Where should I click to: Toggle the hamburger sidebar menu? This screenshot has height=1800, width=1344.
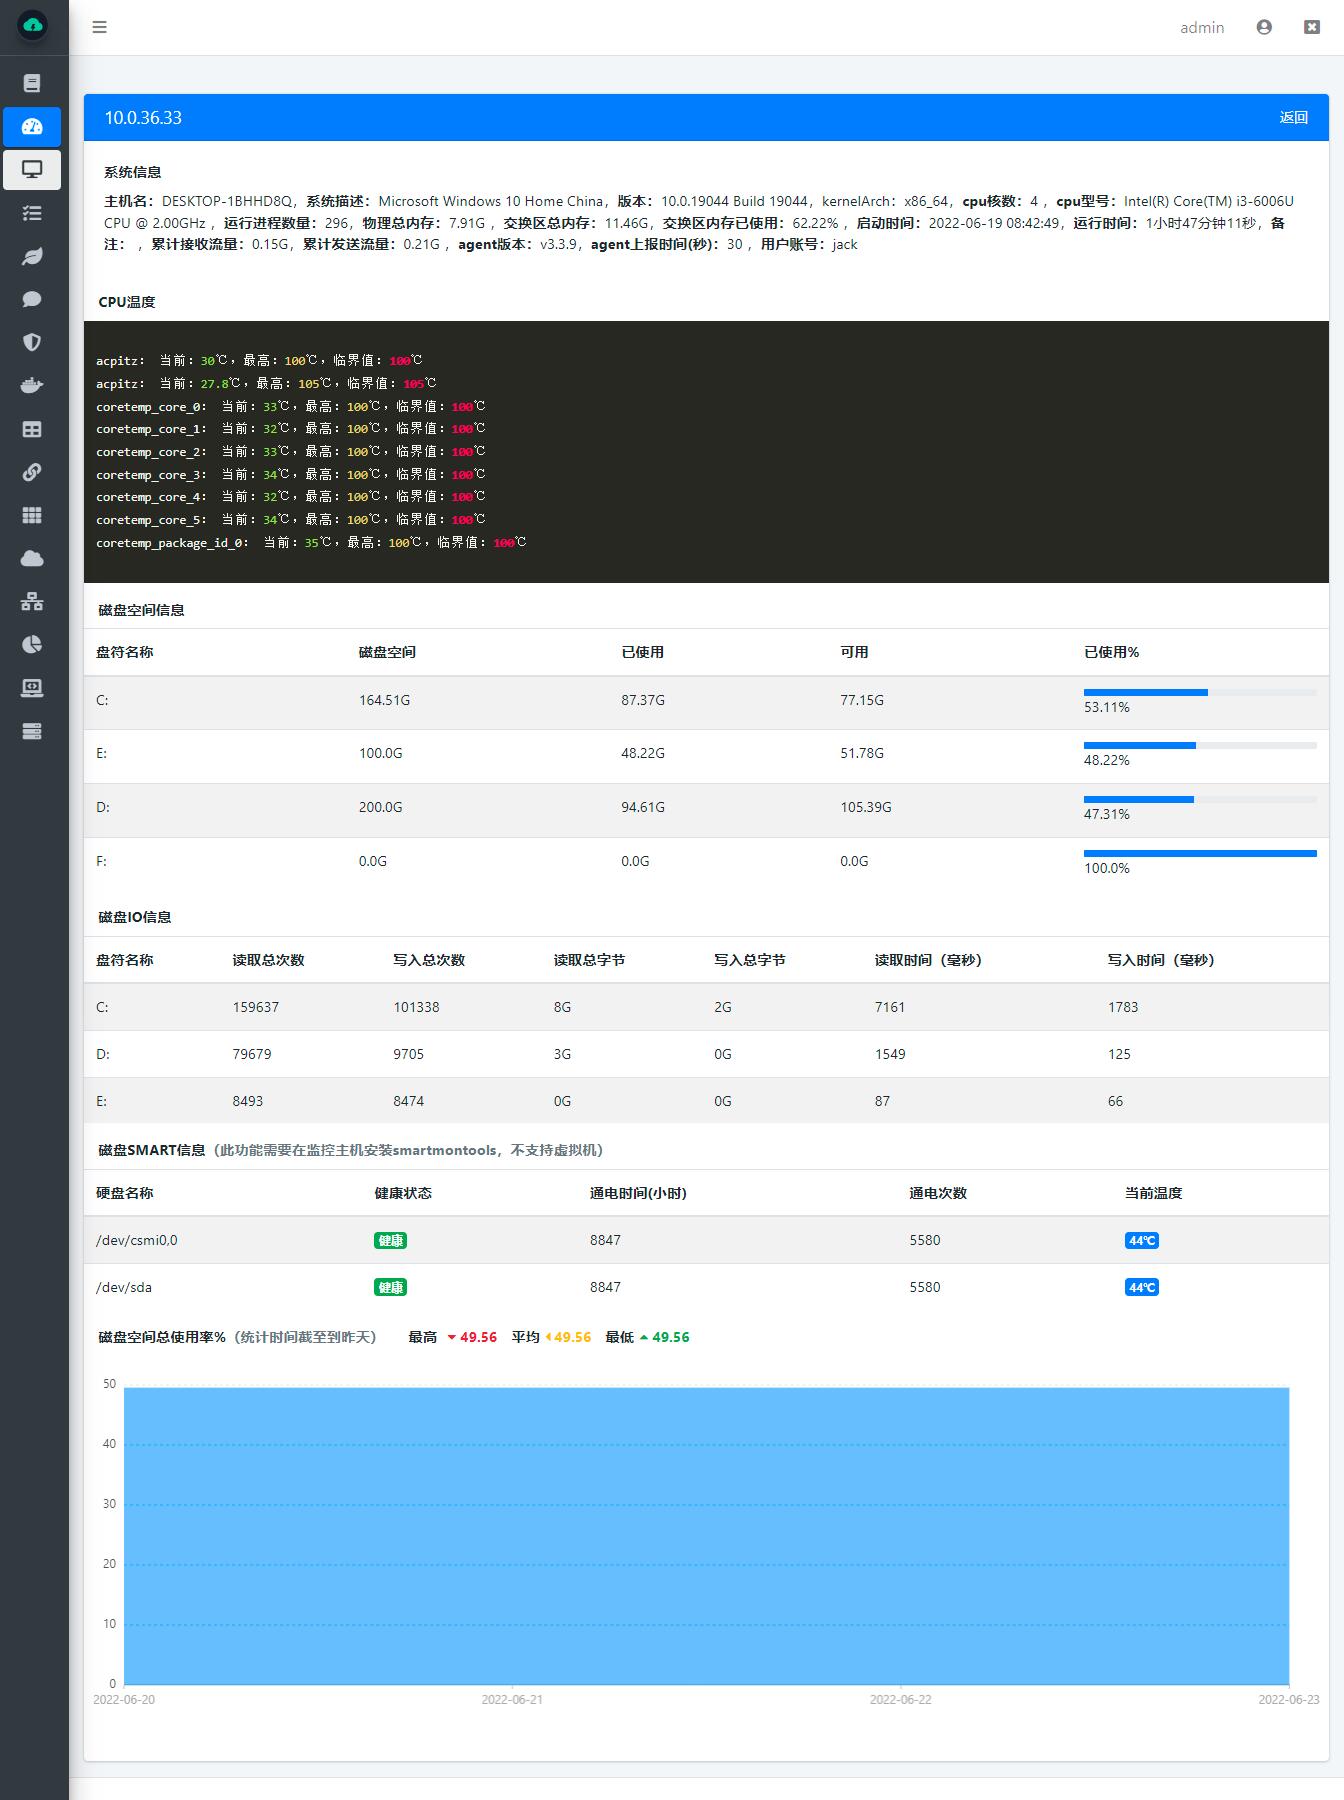tap(99, 27)
